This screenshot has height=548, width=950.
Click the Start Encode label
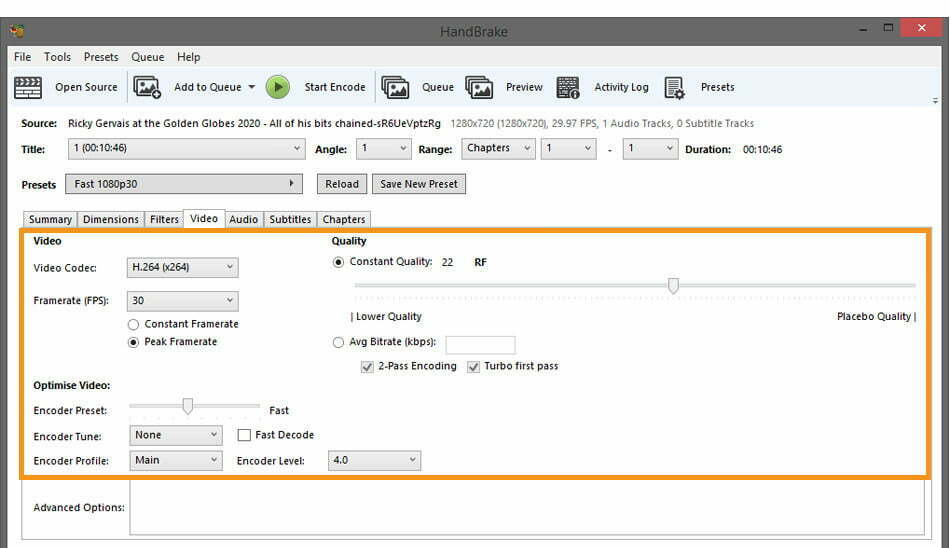click(335, 87)
